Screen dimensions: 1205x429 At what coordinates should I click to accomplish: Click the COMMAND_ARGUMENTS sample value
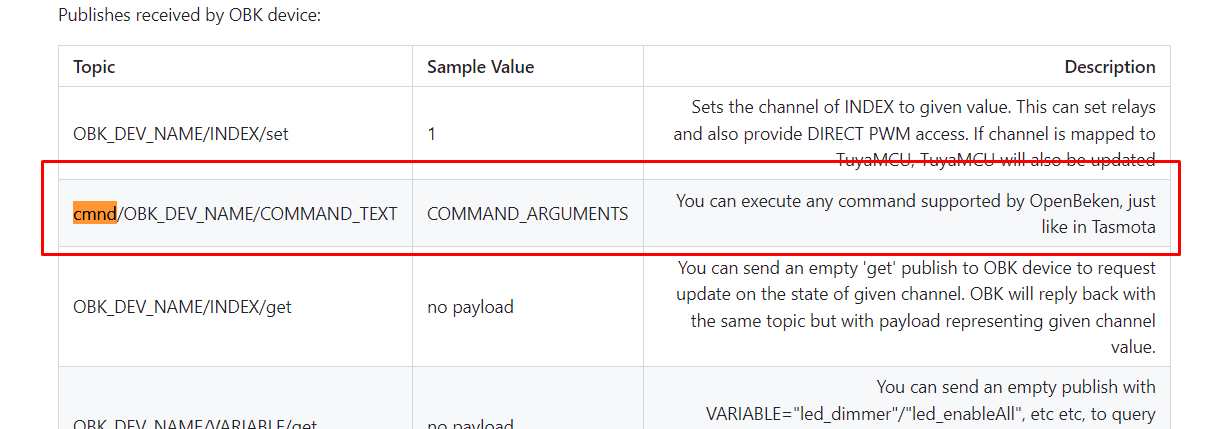click(x=527, y=213)
